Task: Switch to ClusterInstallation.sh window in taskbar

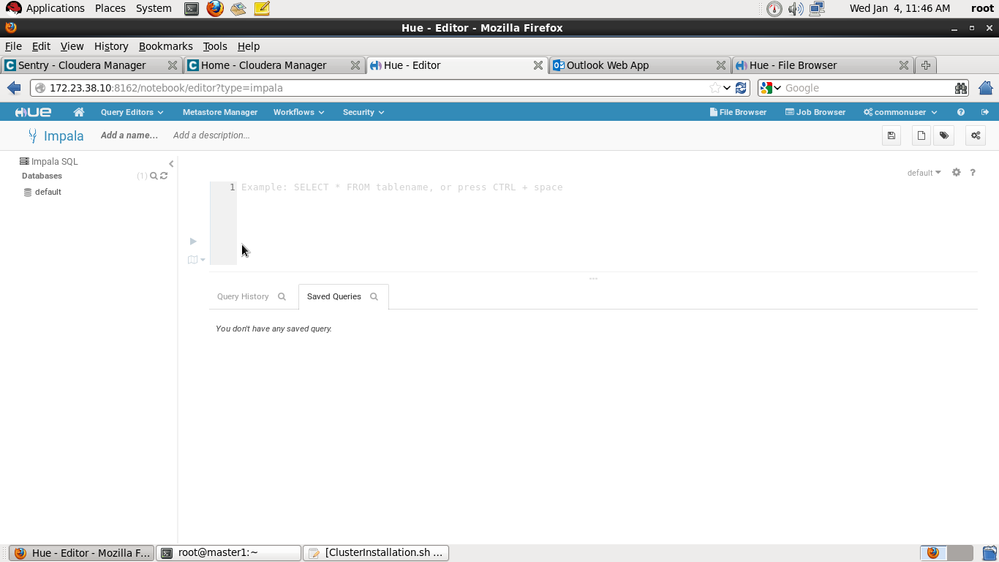Action: point(376,553)
